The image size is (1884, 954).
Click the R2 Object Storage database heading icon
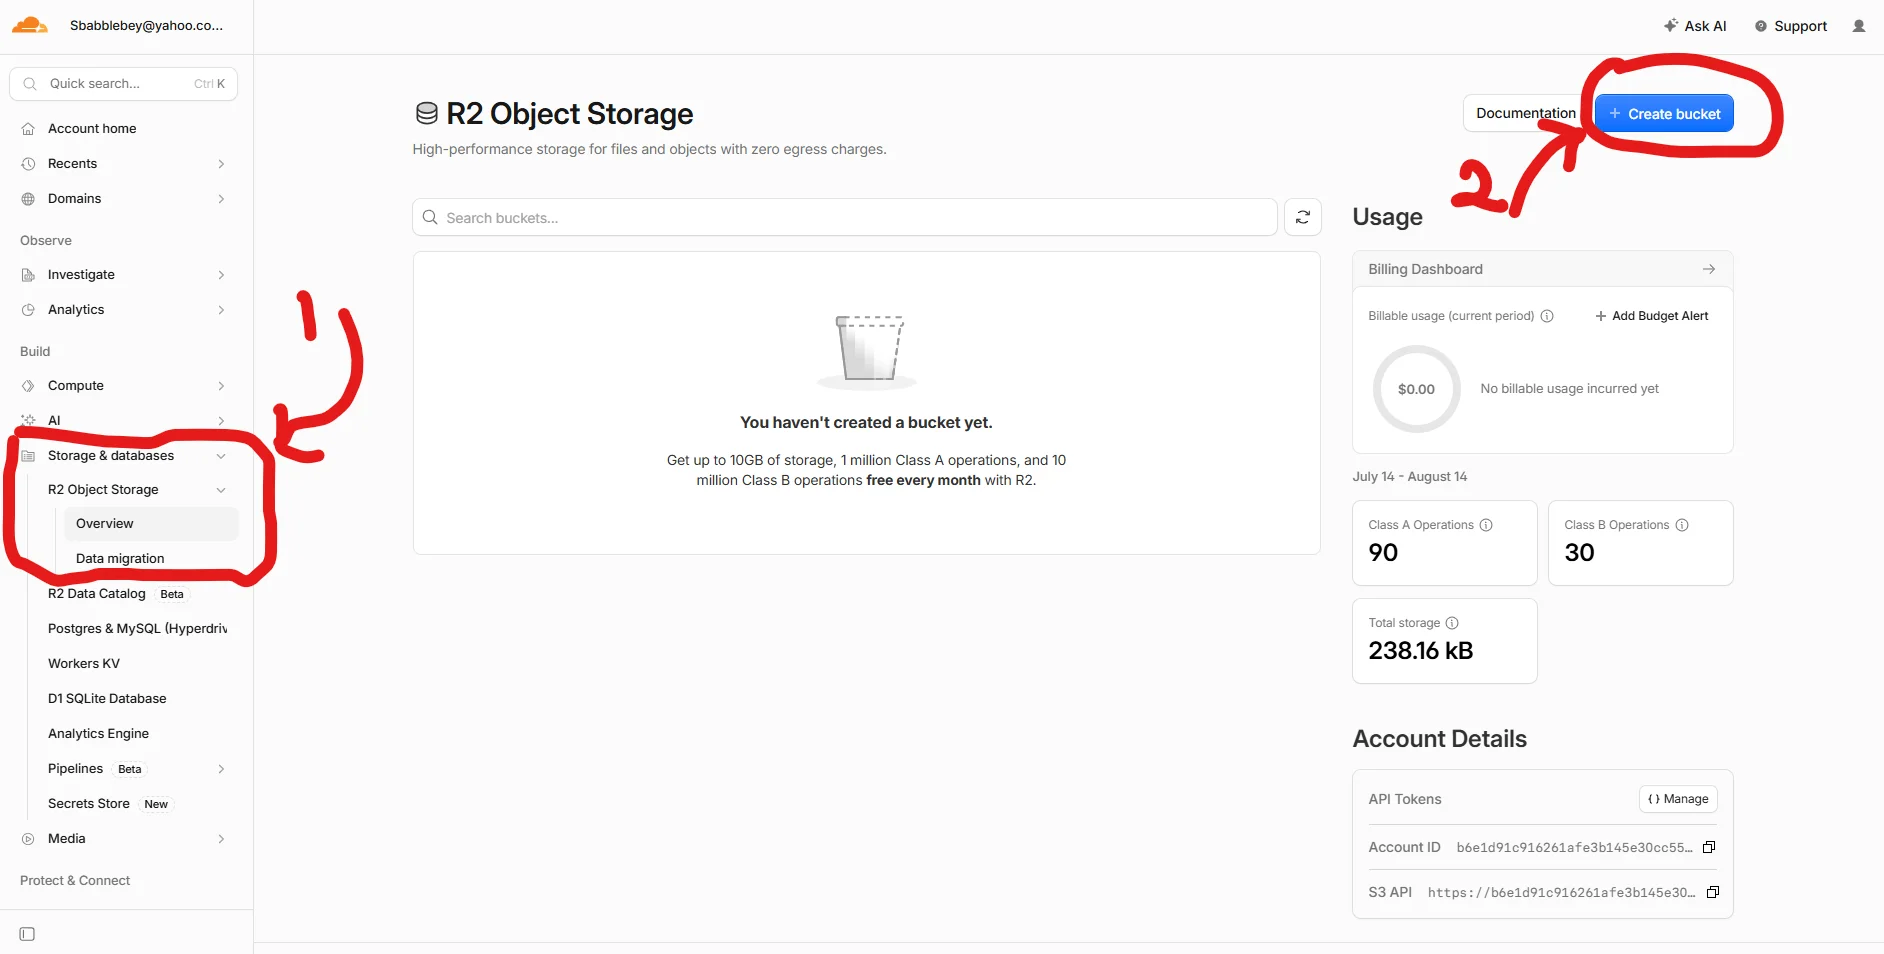click(427, 114)
